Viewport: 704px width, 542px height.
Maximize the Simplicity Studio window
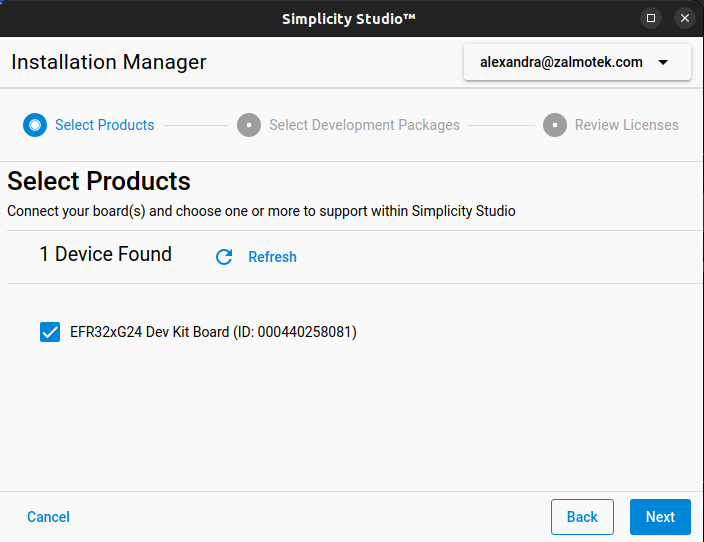[651, 18]
